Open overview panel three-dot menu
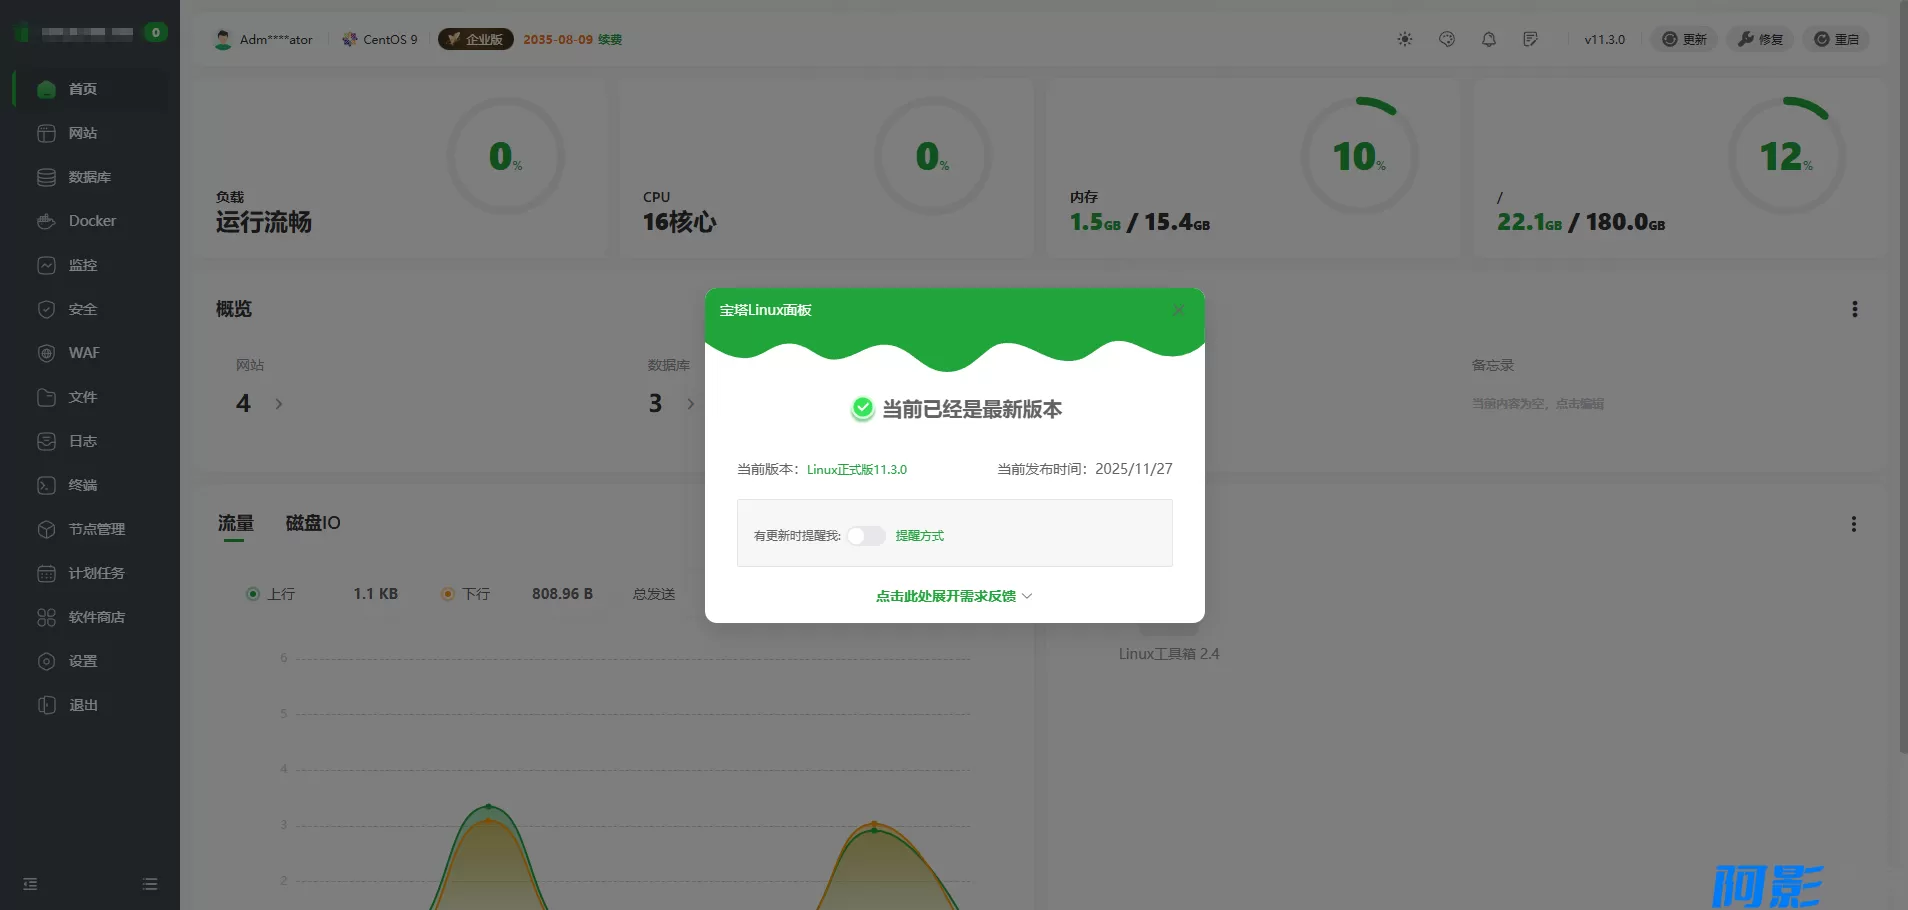Viewport: 1908px width, 910px height. (x=1854, y=309)
